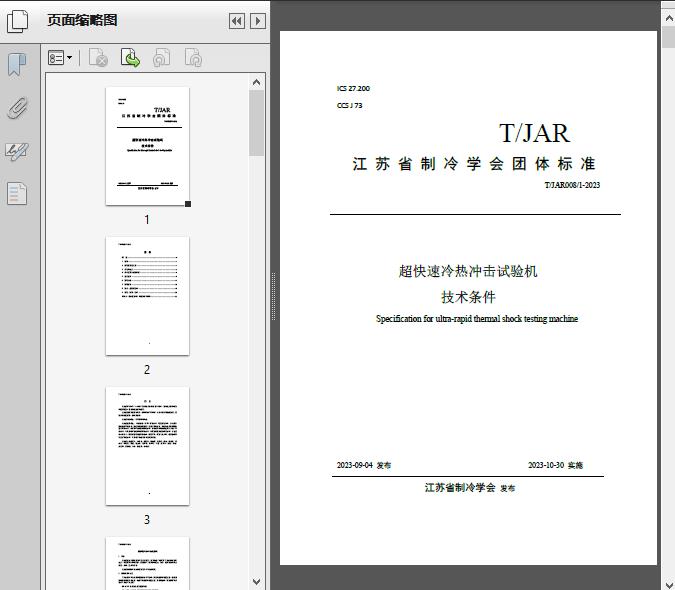Click the ICS 27.200 text
Viewport: 675px width, 590px height.
coord(353,89)
